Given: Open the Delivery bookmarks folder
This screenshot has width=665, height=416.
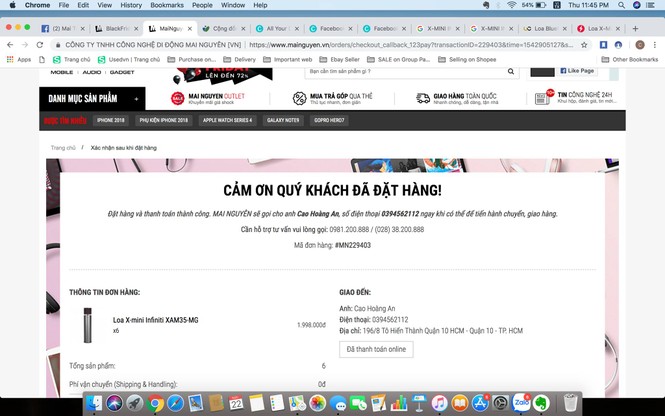Looking at the screenshot, I should tap(240, 59).
